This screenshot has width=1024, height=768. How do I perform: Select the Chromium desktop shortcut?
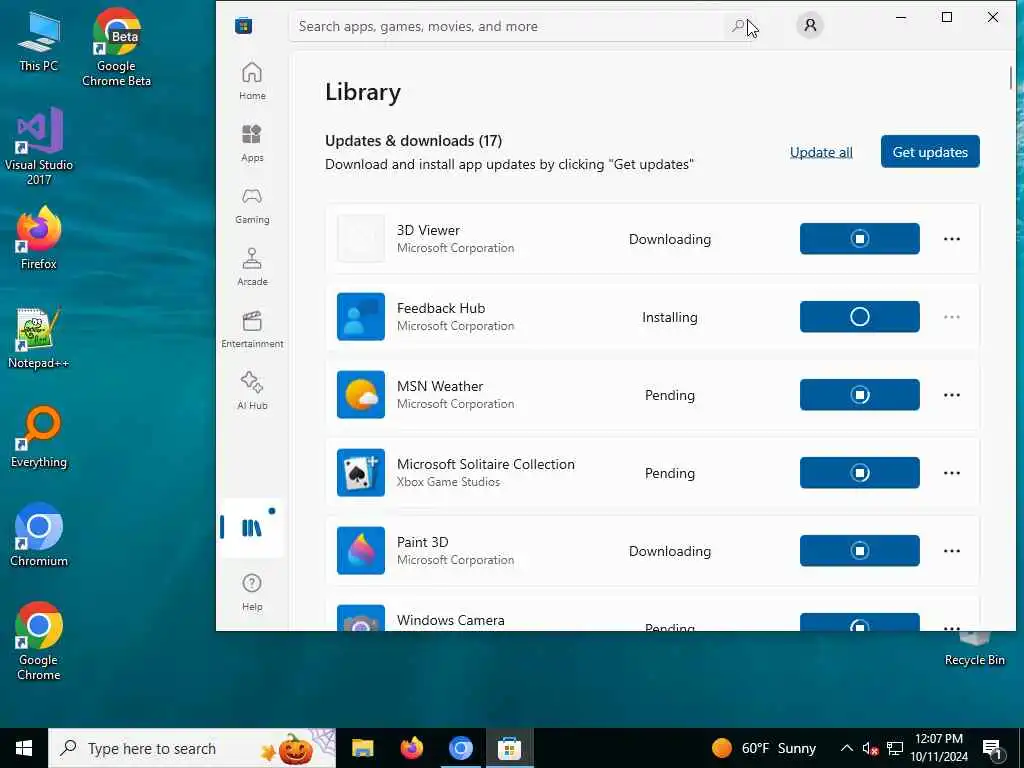coord(39,535)
